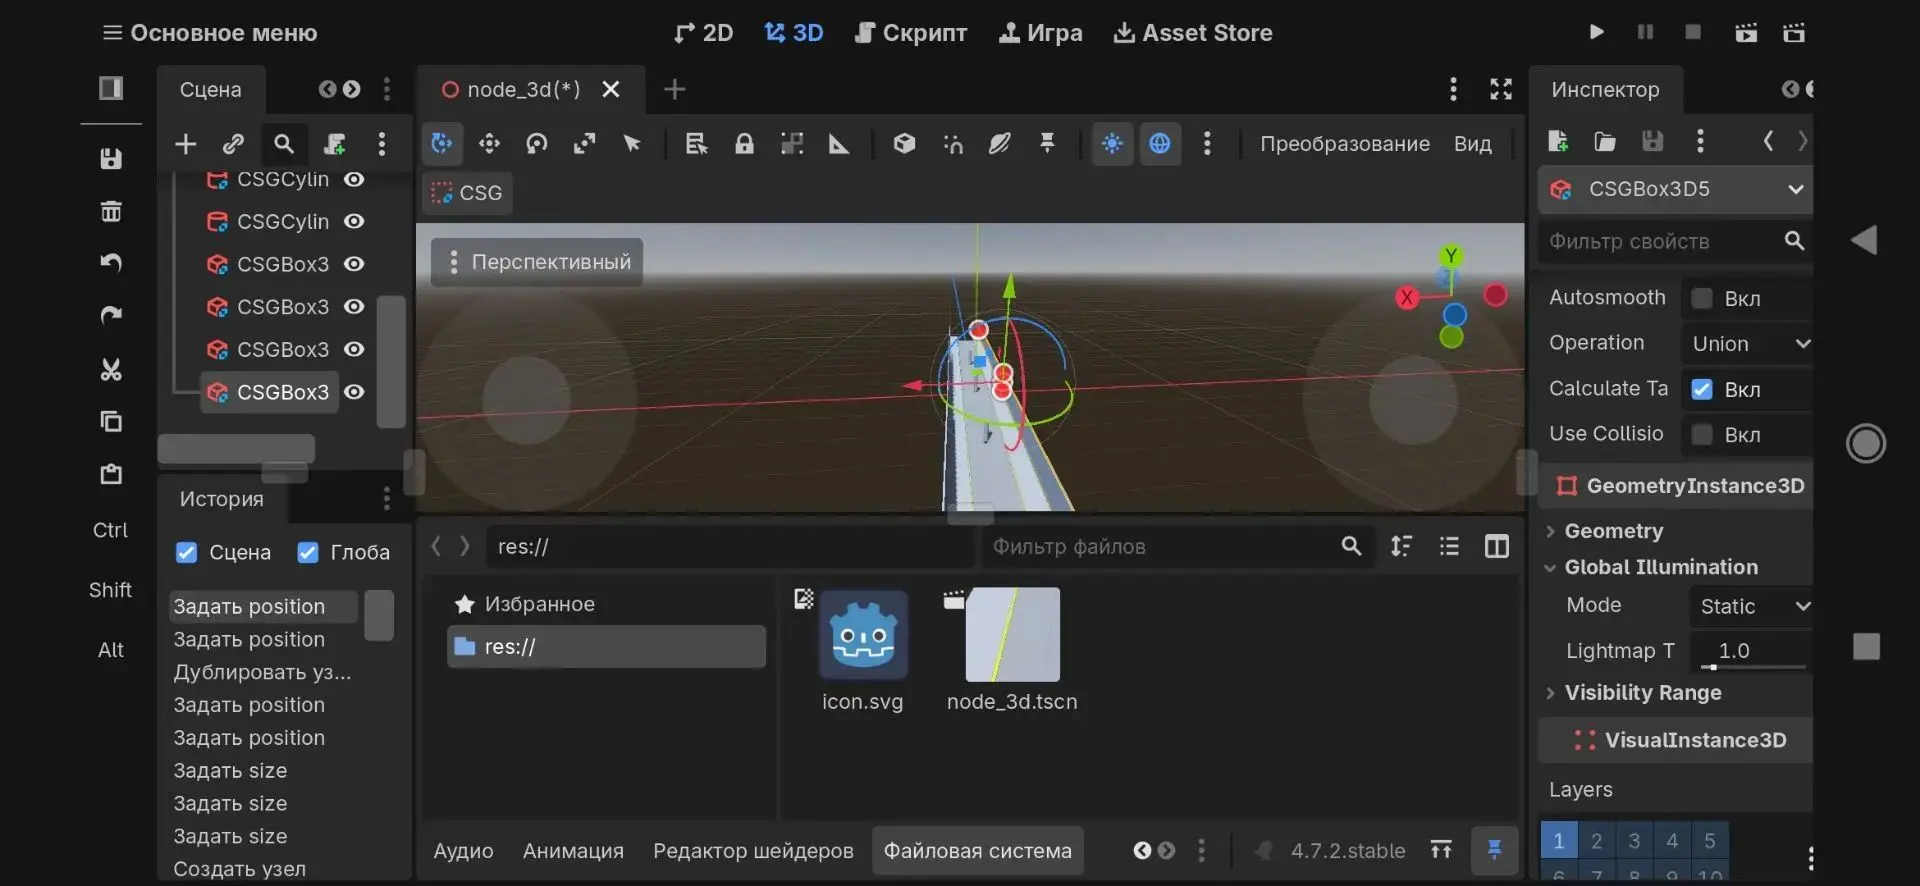Image resolution: width=1920 pixels, height=886 pixels.
Task: Open the Mode Static dropdown
Action: pos(1752,606)
